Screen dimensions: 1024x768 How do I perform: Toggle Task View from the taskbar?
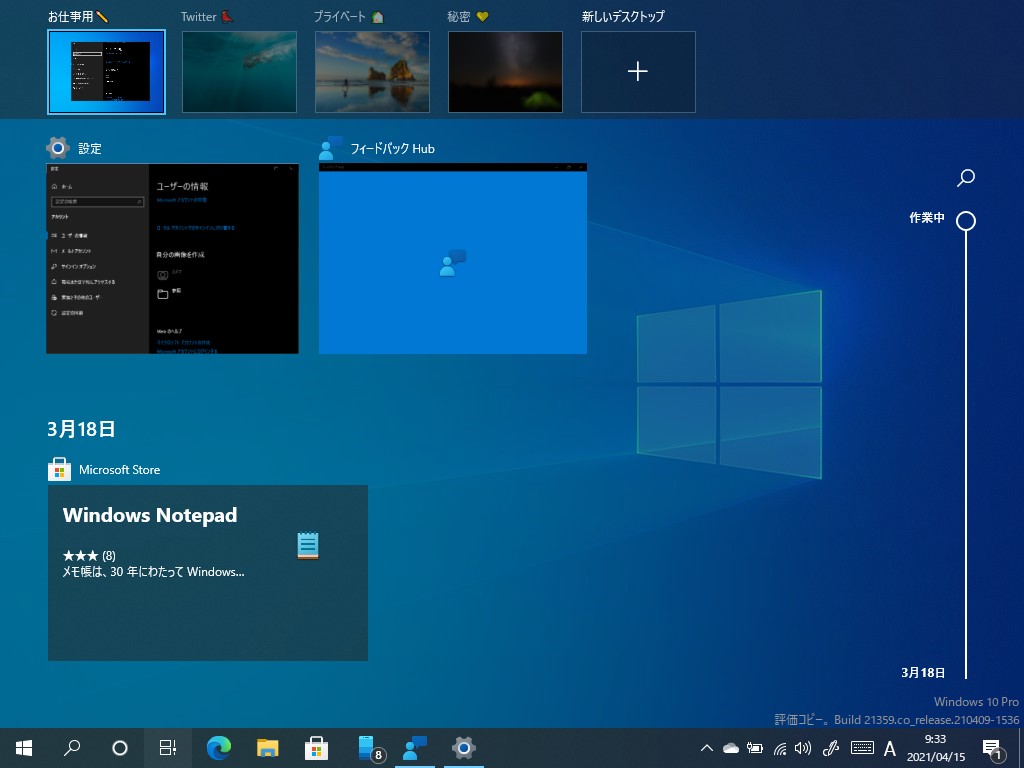168,748
